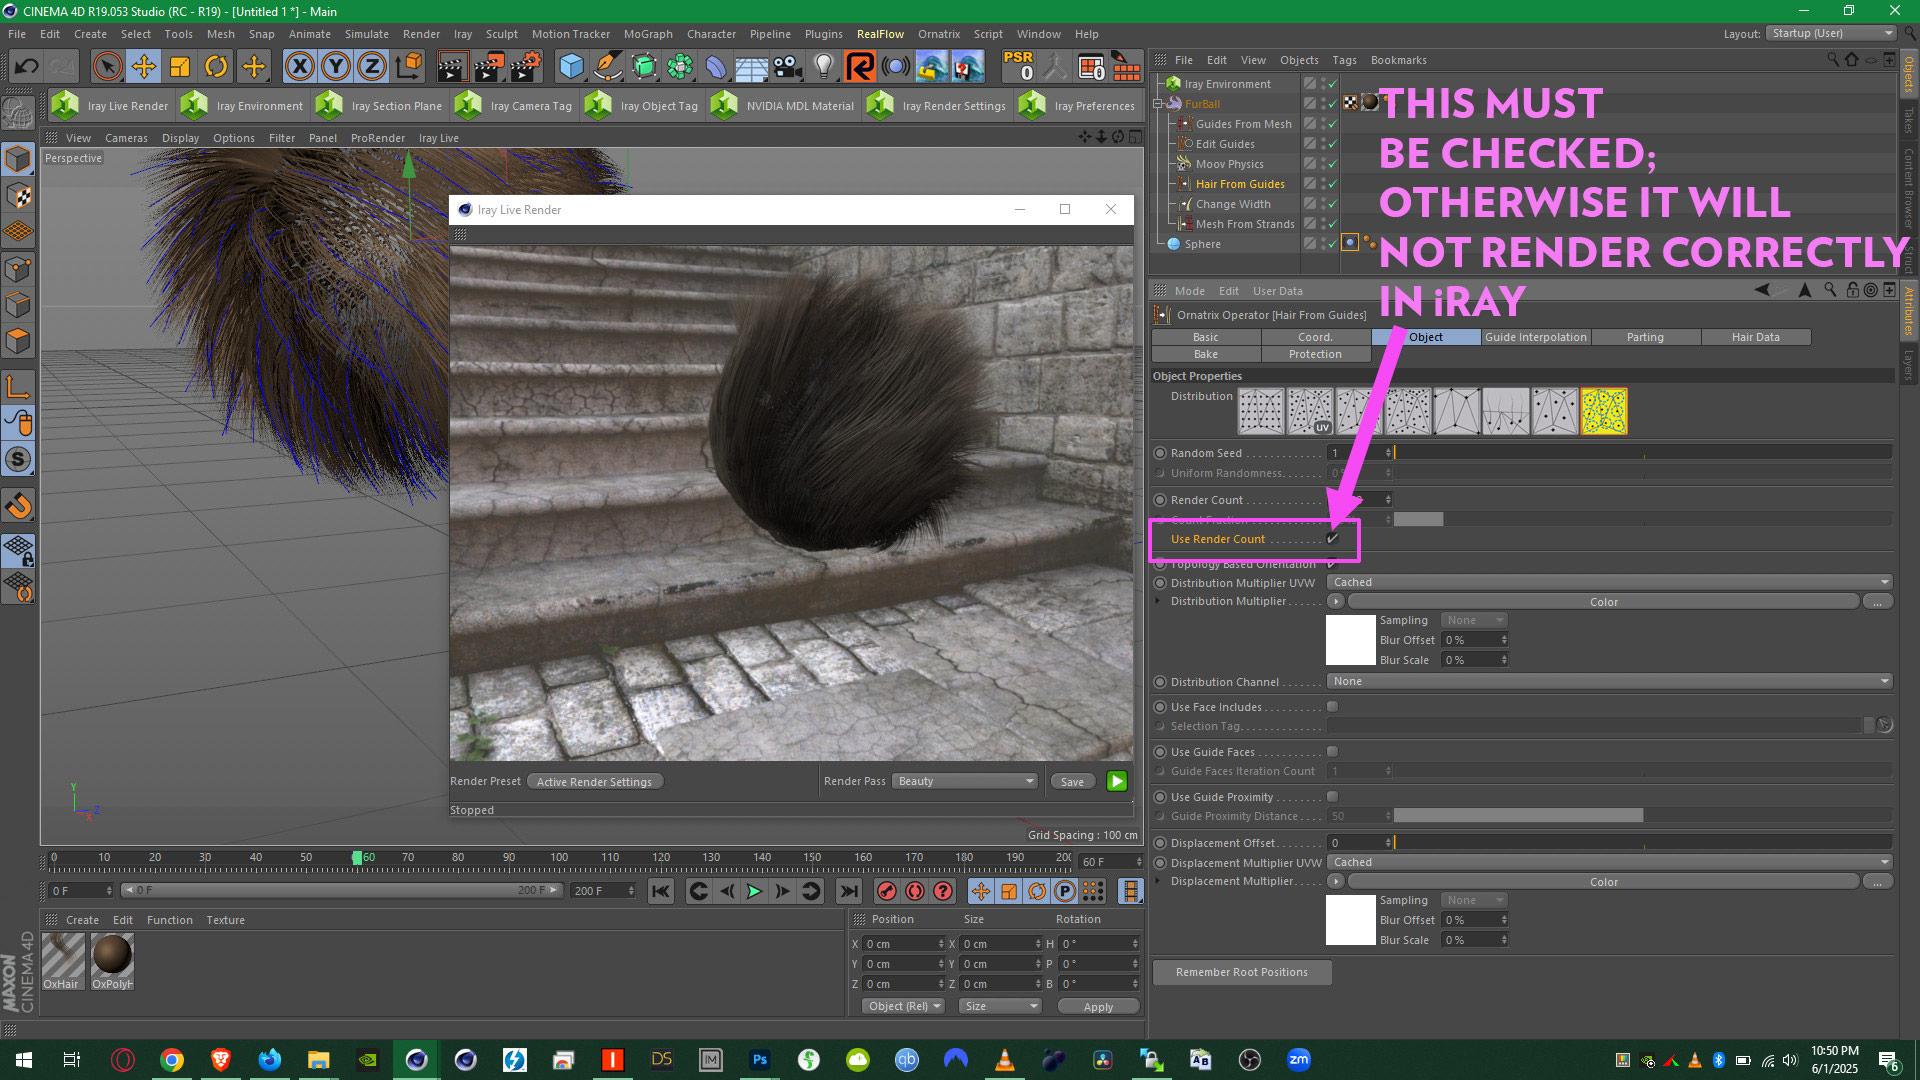Screen dimensions: 1920x1080
Task: Play the animation forward
Action: click(x=754, y=891)
